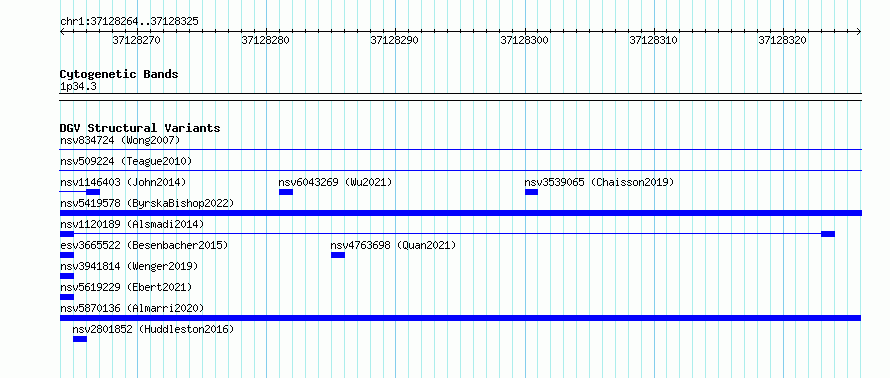890x378 pixels.
Task: Click the blue block under nsv5619229 (Ebert2021)
Action: tap(67, 297)
